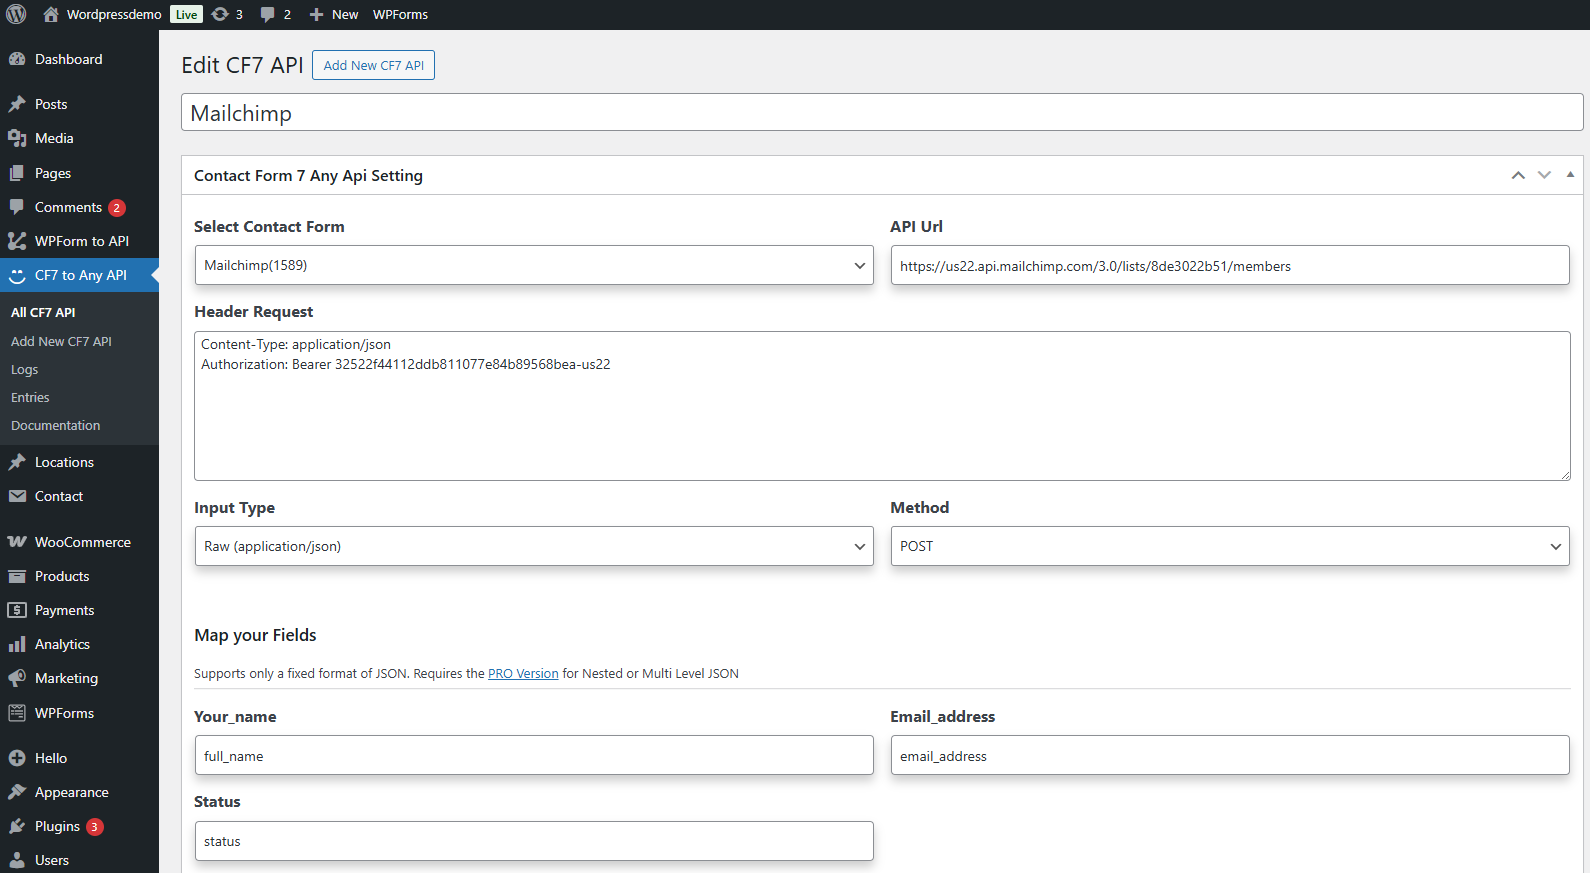
Task: Click the Users person icon
Action: (x=17, y=860)
